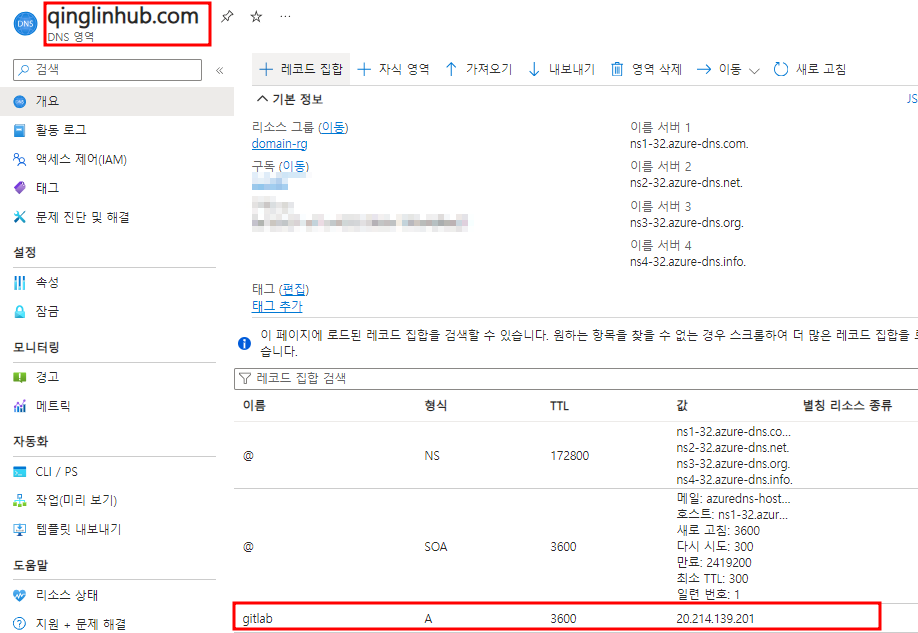Click the 잠금 padlock icon
This screenshot has height=633, width=918.
click(x=19, y=311)
